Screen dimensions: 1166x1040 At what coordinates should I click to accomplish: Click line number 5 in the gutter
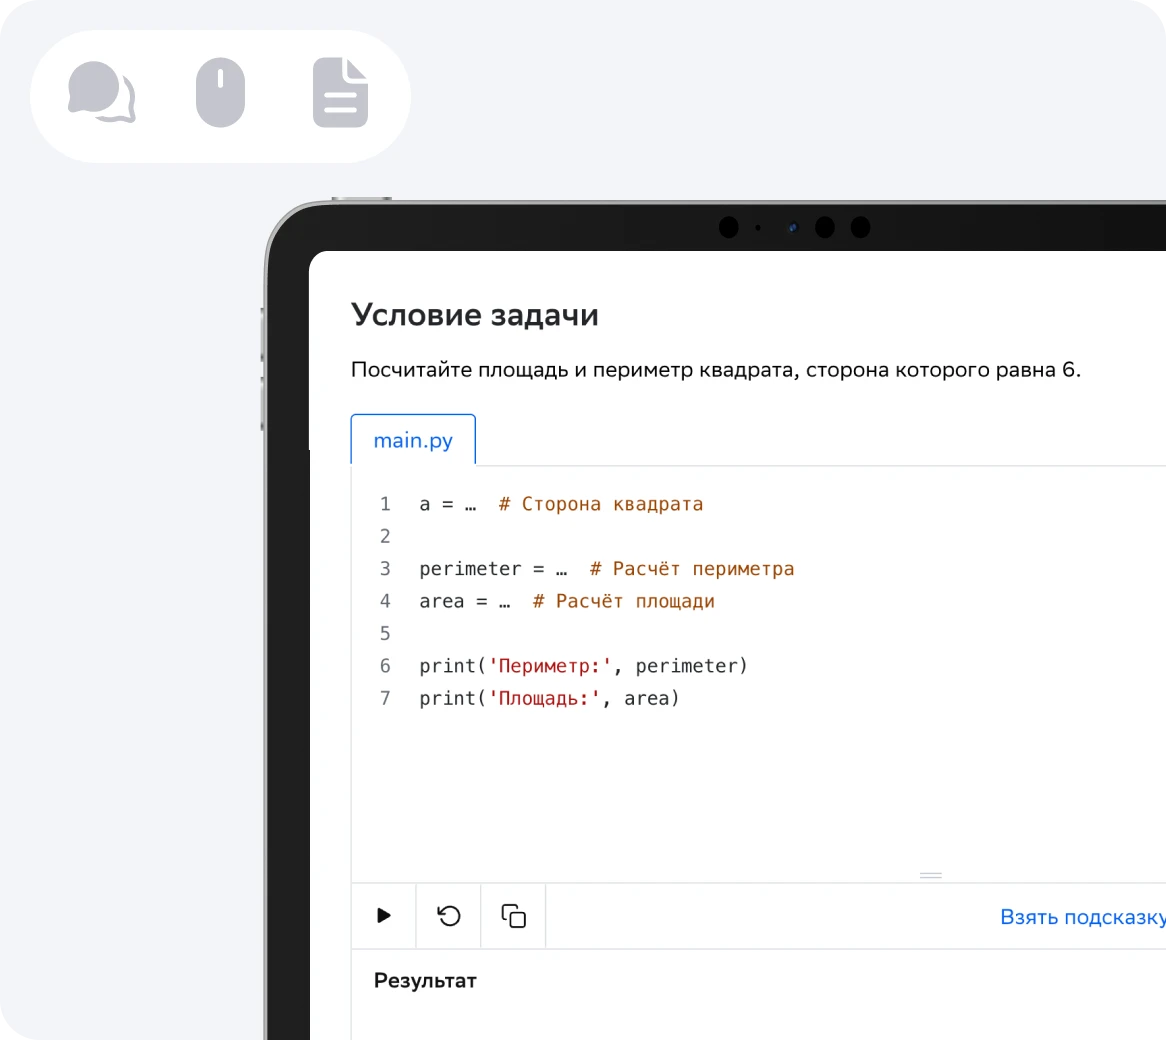pyautogui.click(x=385, y=634)
